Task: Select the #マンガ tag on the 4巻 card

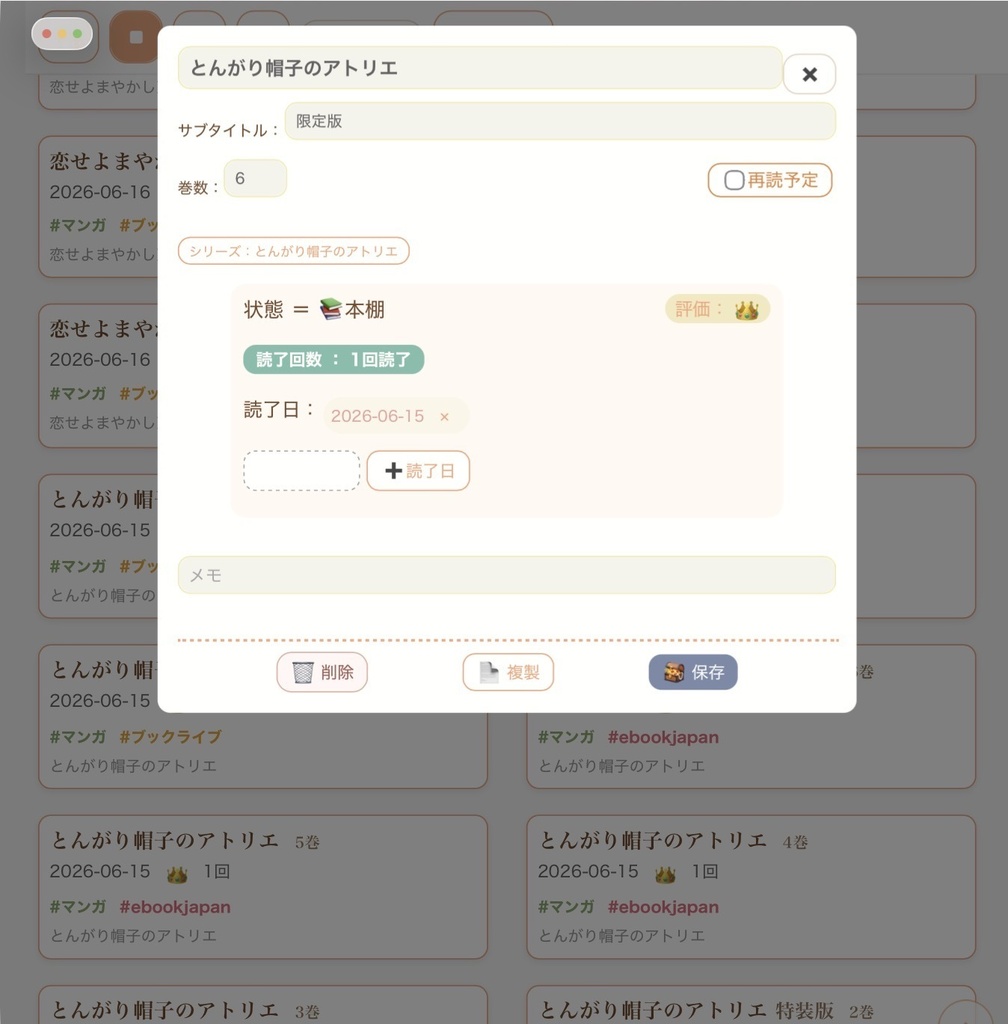Action: [x=566, y=907]
